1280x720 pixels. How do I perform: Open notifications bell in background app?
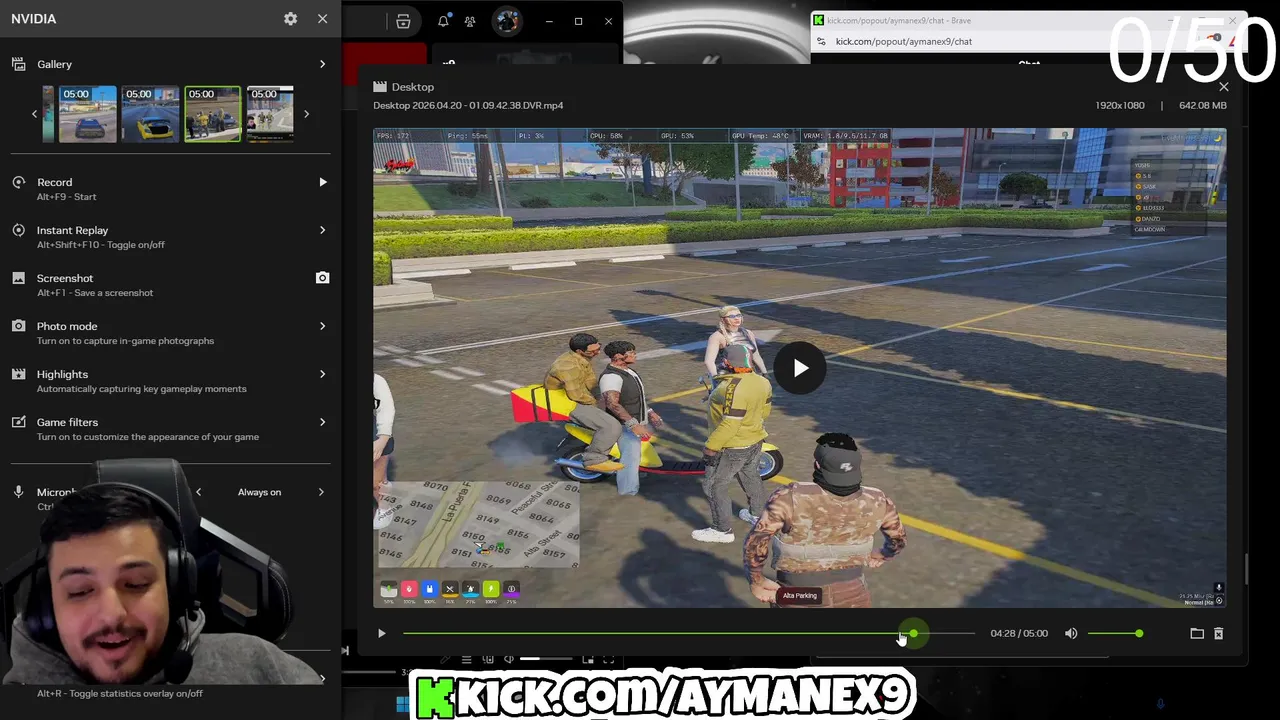tap(443, 21)
